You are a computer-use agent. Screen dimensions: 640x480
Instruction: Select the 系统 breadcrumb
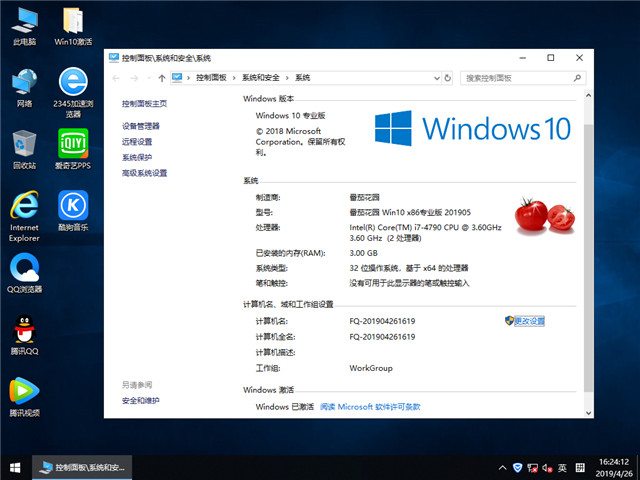(x=302, y=78)
